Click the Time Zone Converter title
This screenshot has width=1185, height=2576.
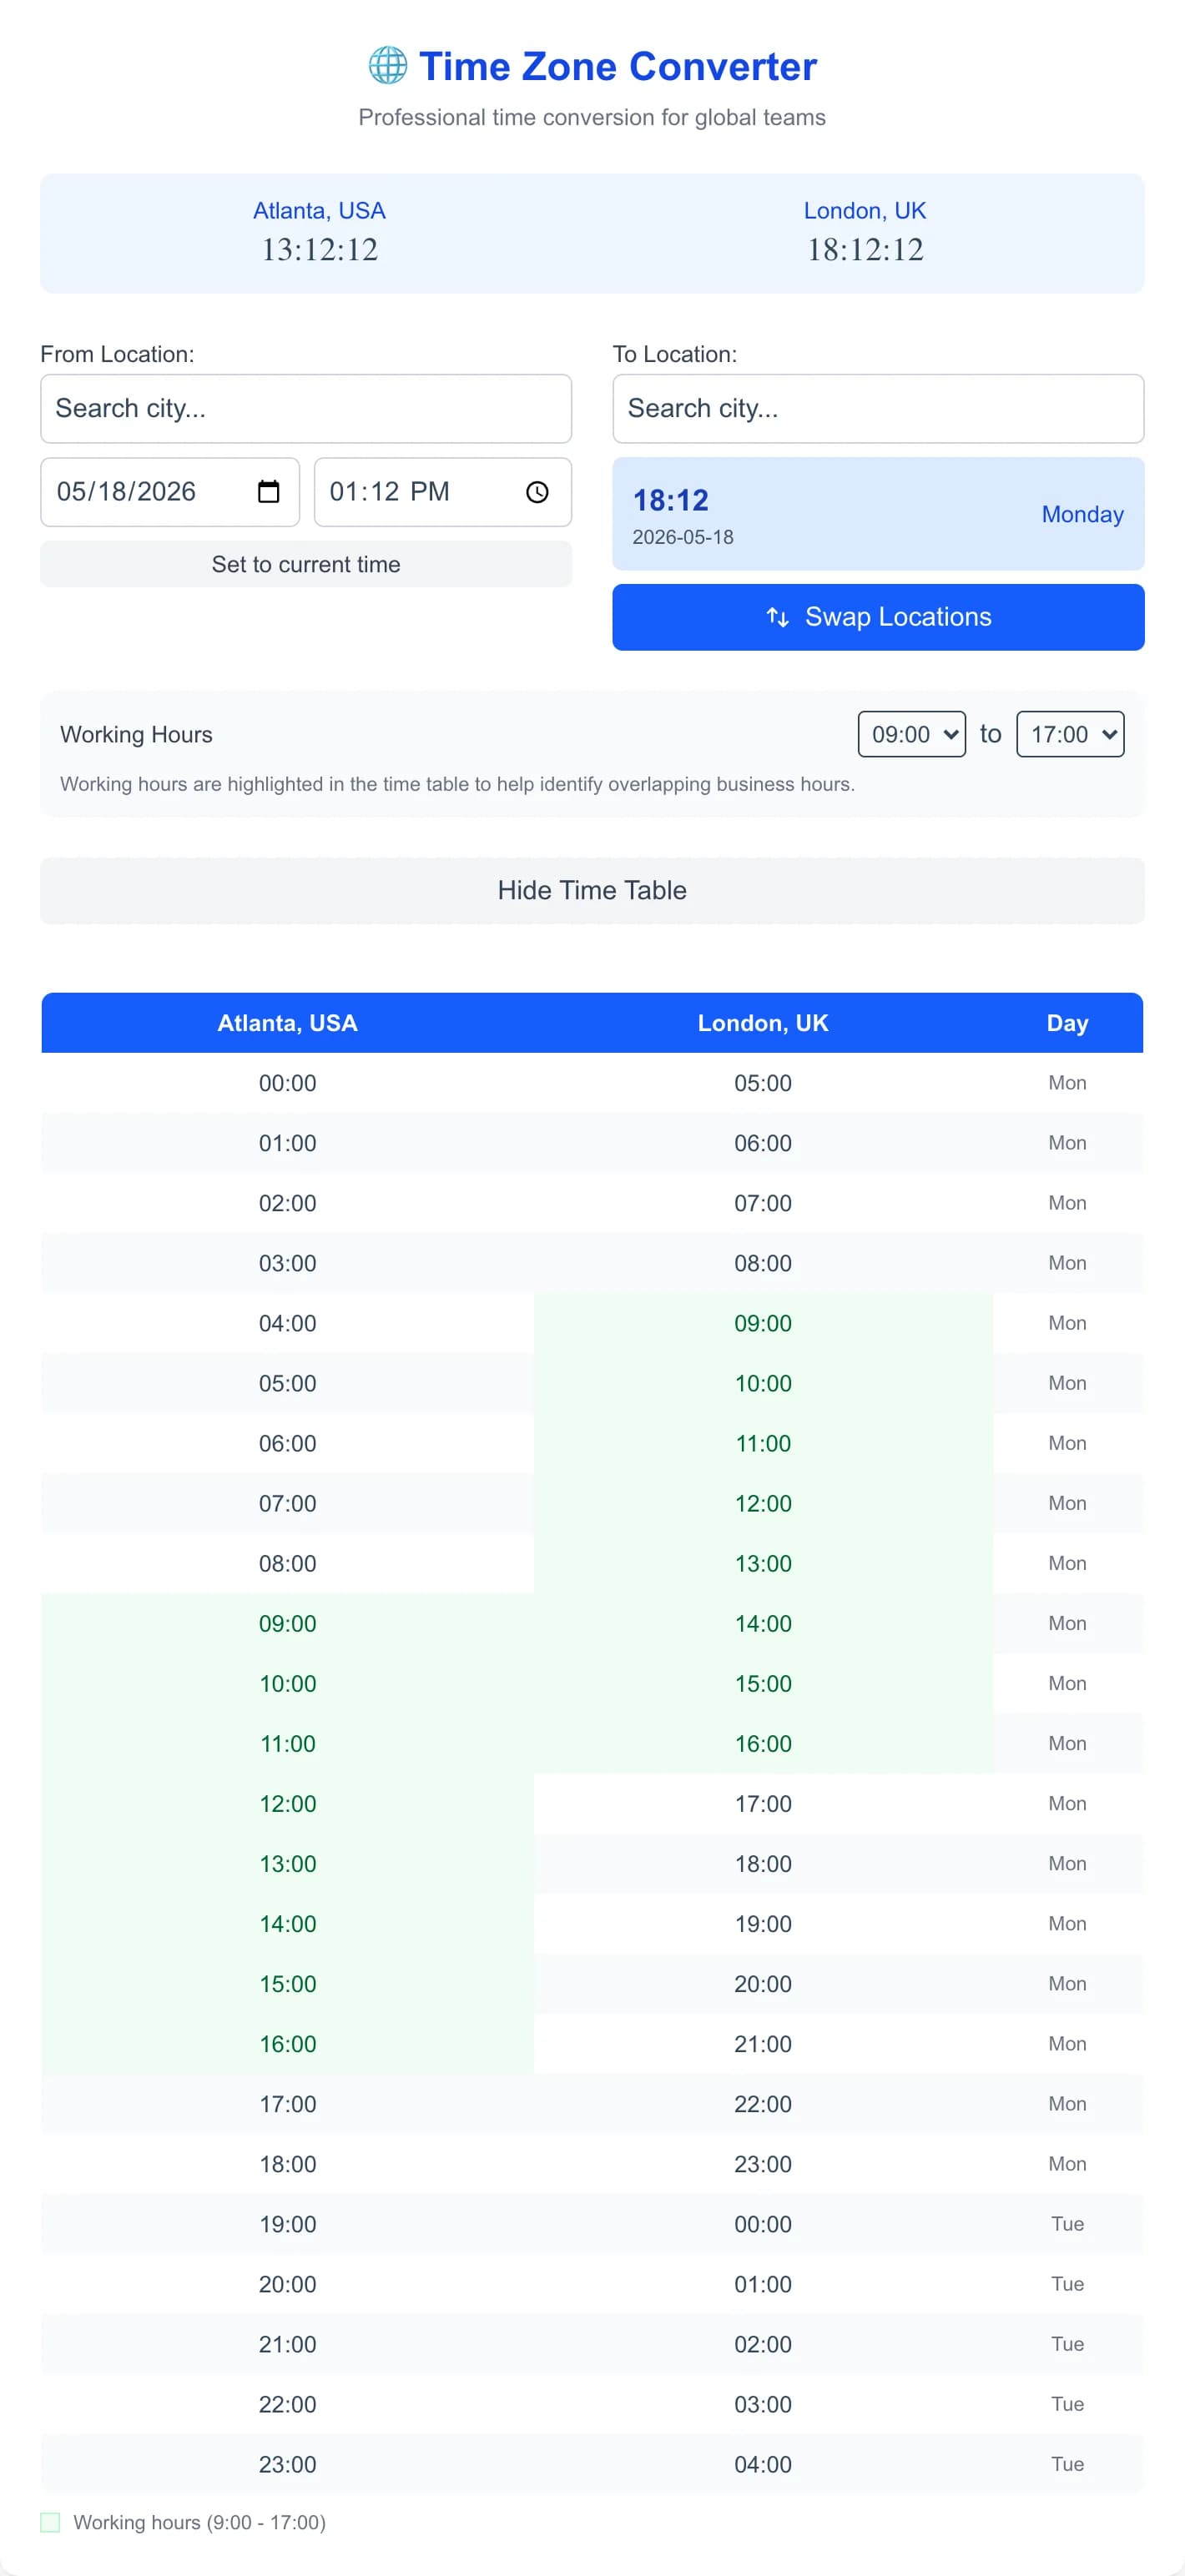tap(618, 66)
